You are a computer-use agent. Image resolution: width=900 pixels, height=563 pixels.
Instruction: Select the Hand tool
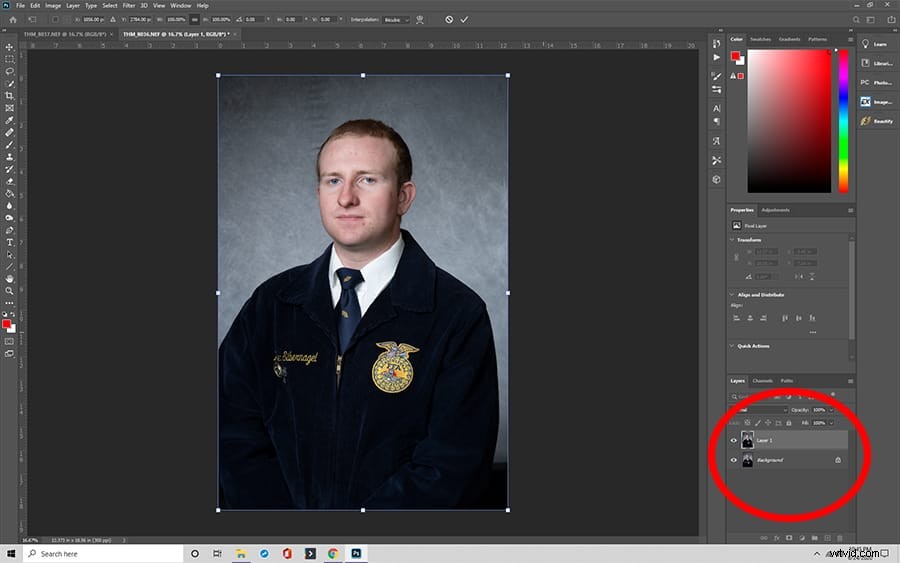click(x=9, y=279)
